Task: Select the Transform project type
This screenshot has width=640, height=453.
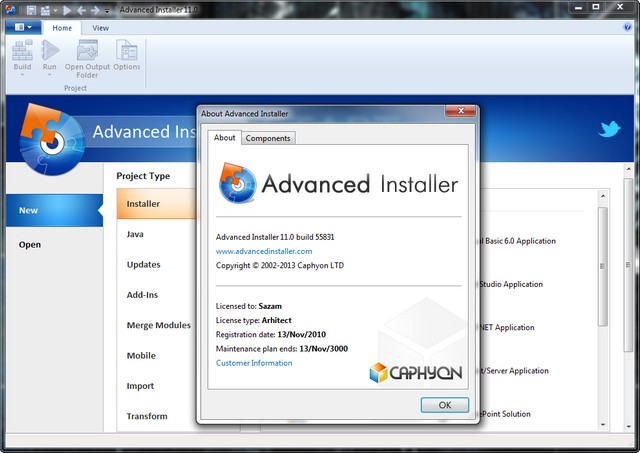Action: click(147, 416)
